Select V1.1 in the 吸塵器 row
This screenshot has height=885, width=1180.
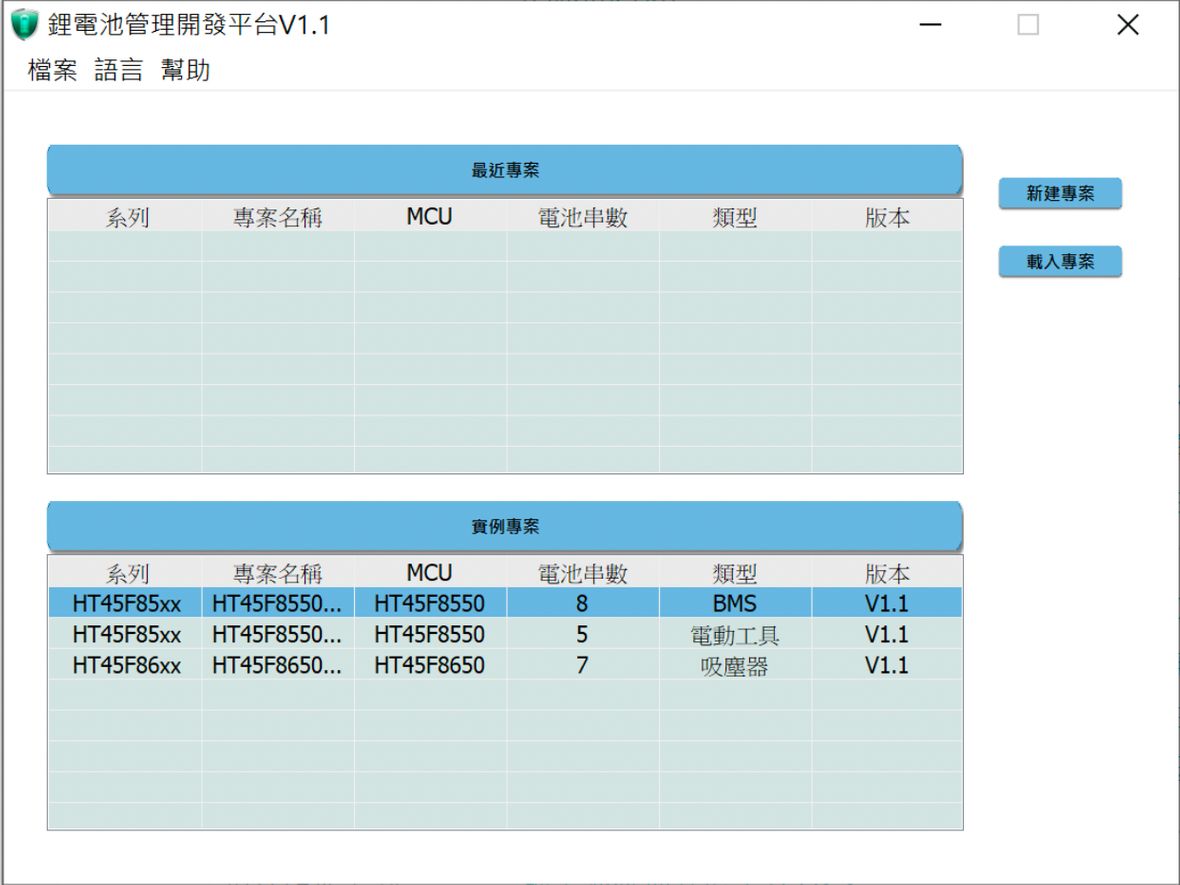pos(887,665)
